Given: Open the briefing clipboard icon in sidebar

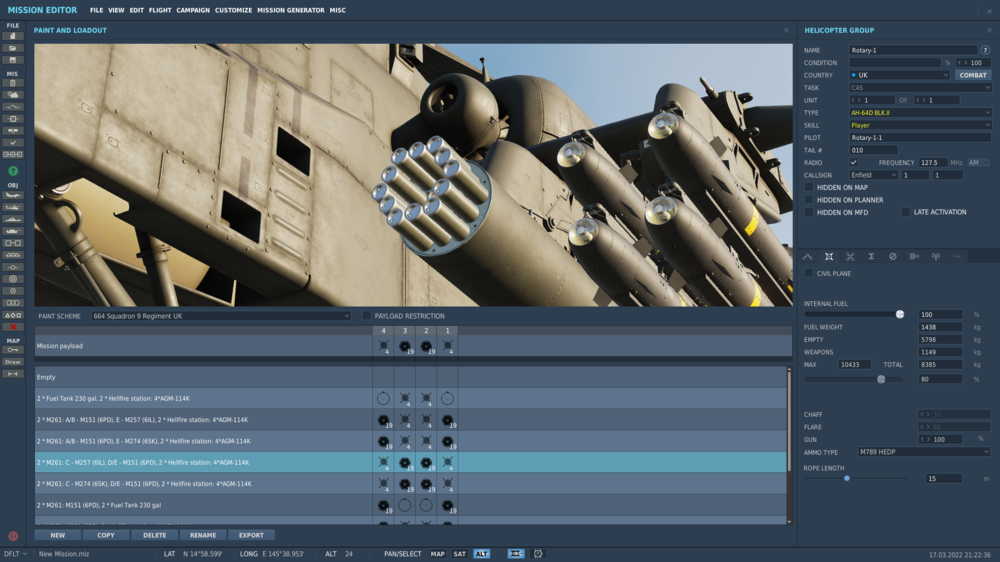Looking at the screenshot, I should (13, 83).
